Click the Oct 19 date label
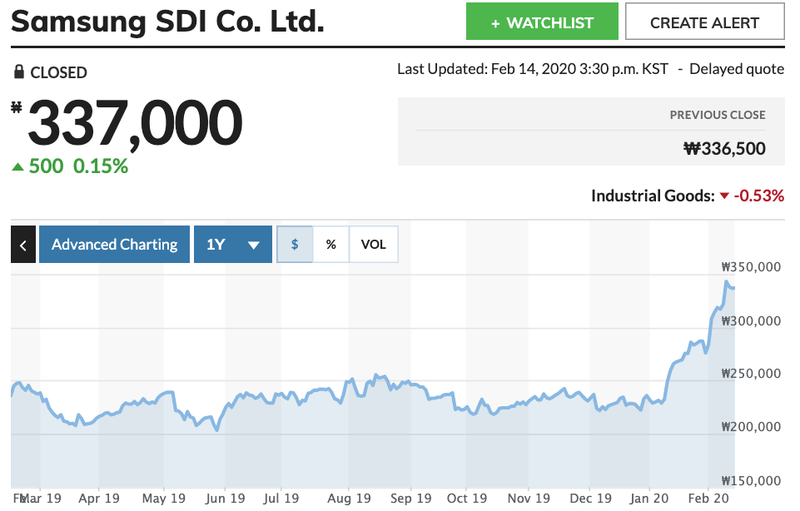This screenshot has width=800, height=511. pyautogui.click(x=466, y=498)
